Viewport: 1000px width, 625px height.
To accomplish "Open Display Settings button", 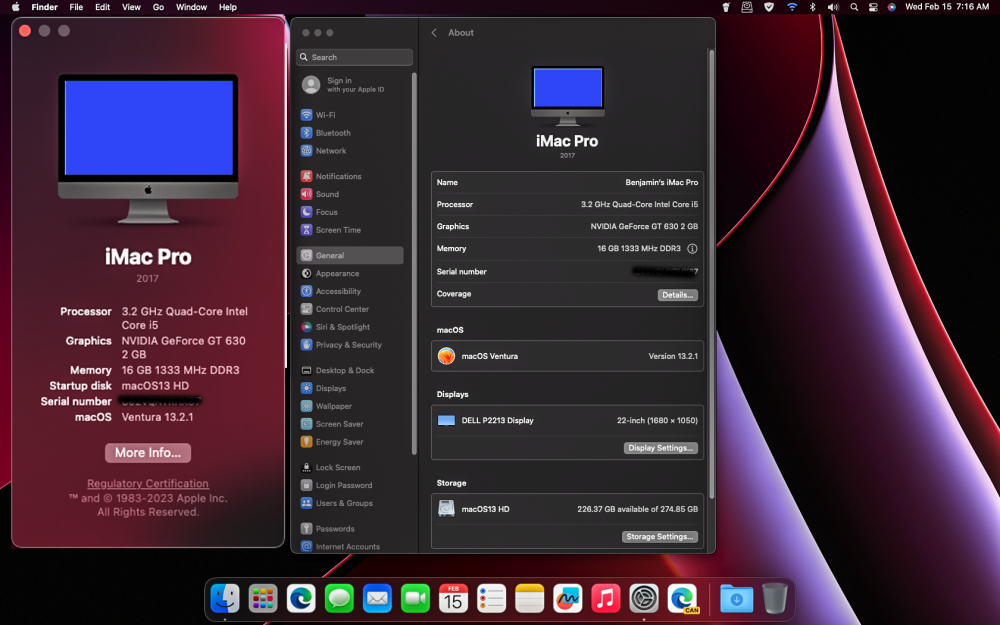I will click(x=660, y=448).
